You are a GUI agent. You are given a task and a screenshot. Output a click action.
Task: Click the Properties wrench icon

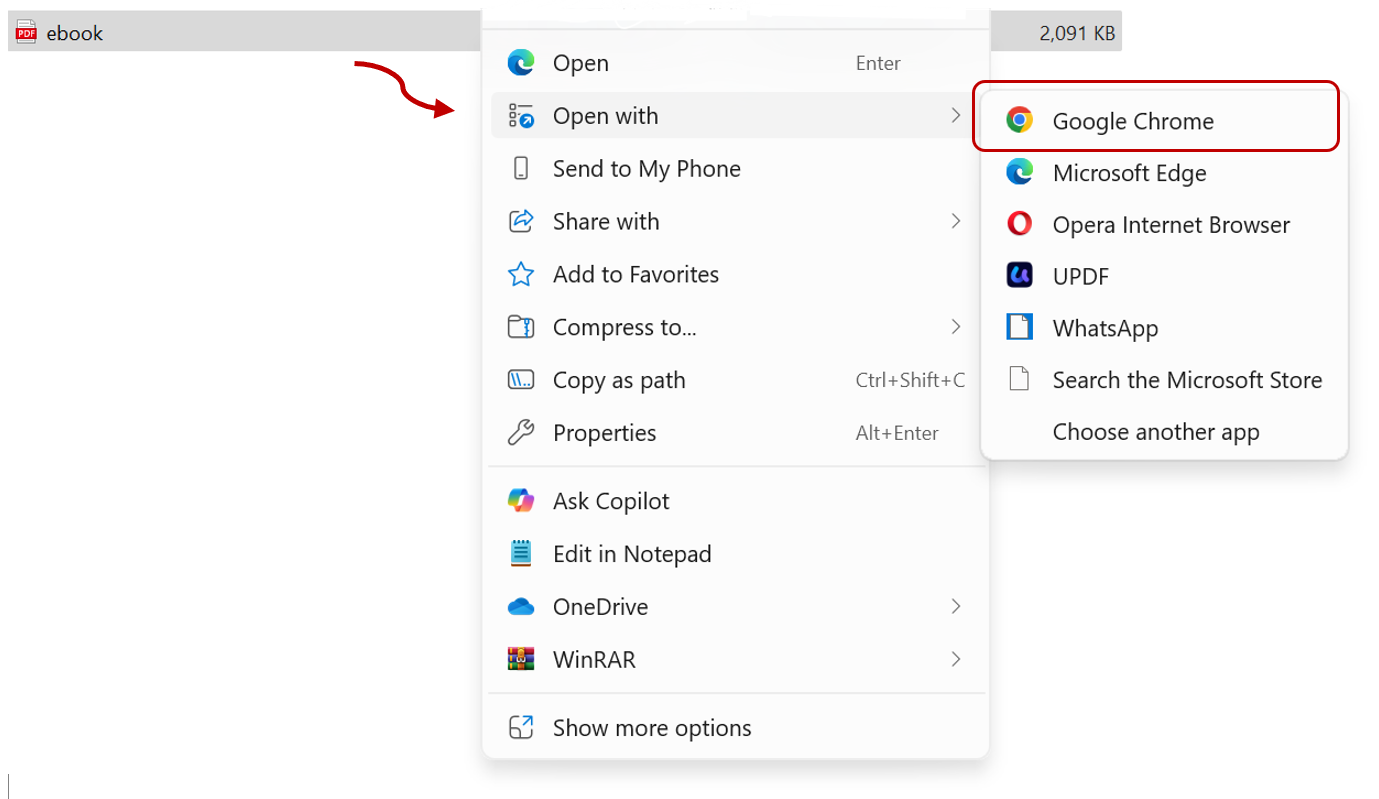521,433
